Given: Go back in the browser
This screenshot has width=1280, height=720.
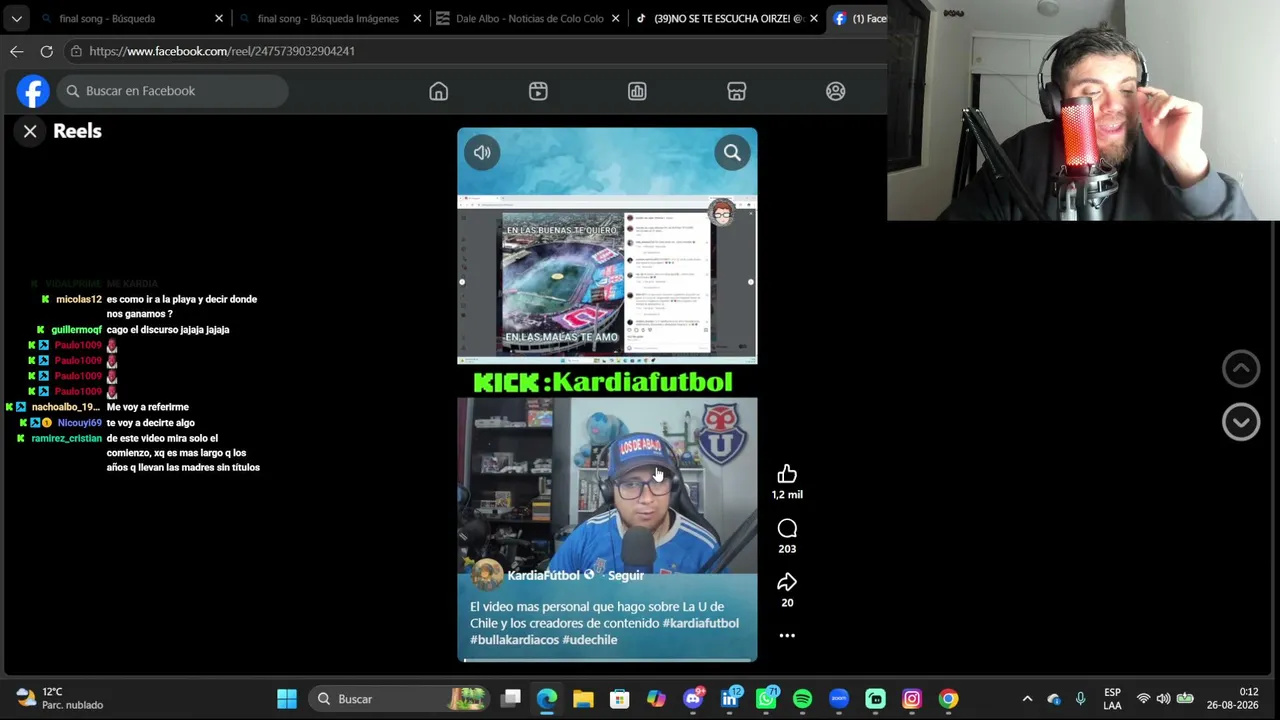Looking at the screenshot, I should (x=17, y=51).
